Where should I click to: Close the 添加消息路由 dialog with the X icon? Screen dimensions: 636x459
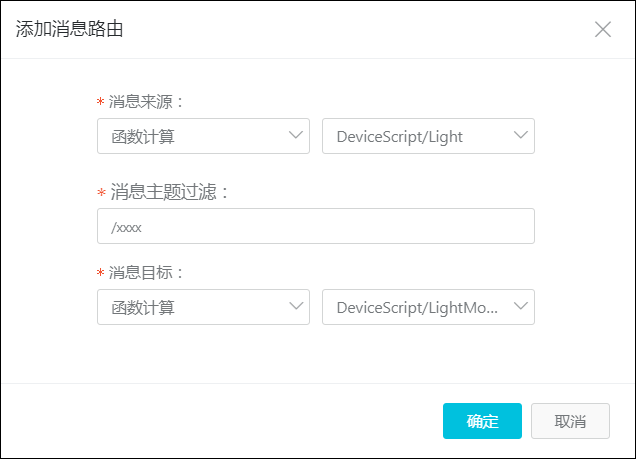603,29
